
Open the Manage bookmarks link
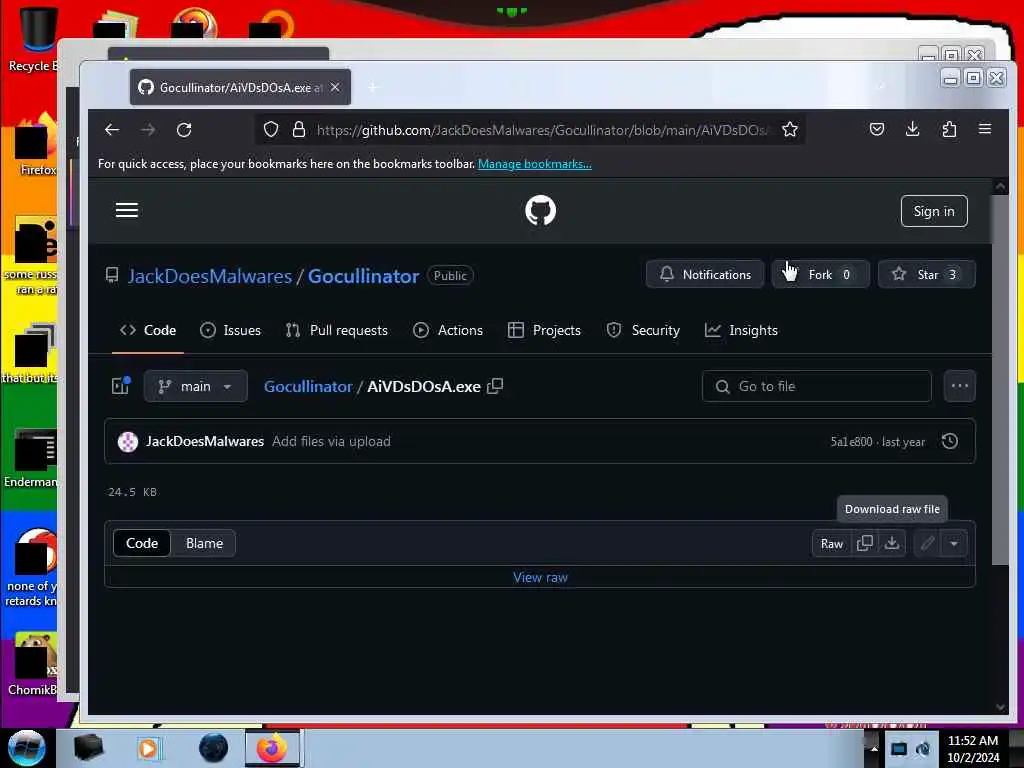(x=535, y=164)
